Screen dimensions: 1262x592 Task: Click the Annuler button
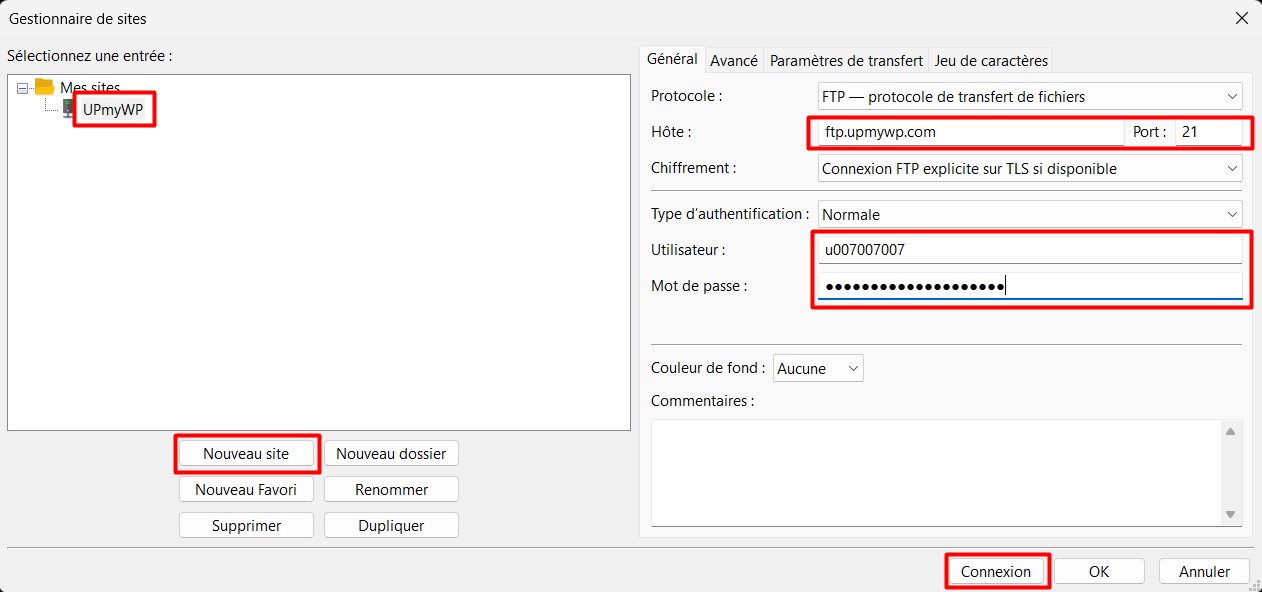(x=1205, y=571)
